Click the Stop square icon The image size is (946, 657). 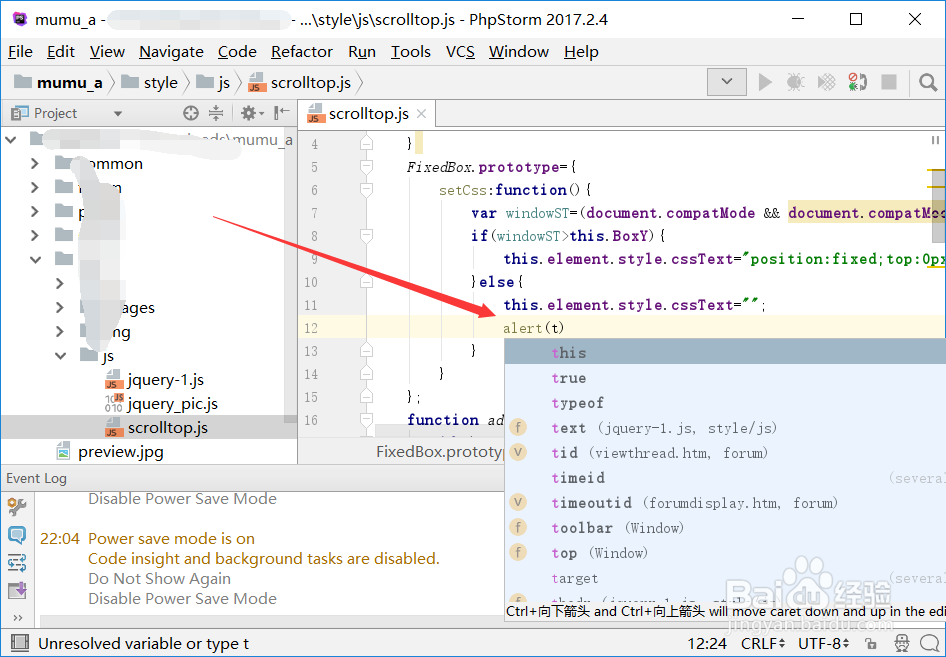[889, 82]
